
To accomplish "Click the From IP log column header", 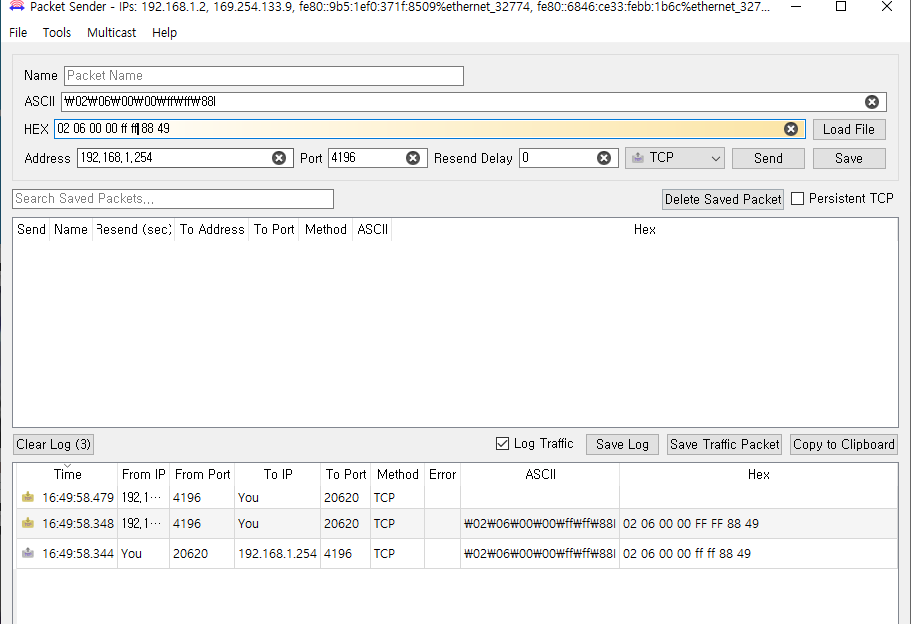I will tap(144, 474).
